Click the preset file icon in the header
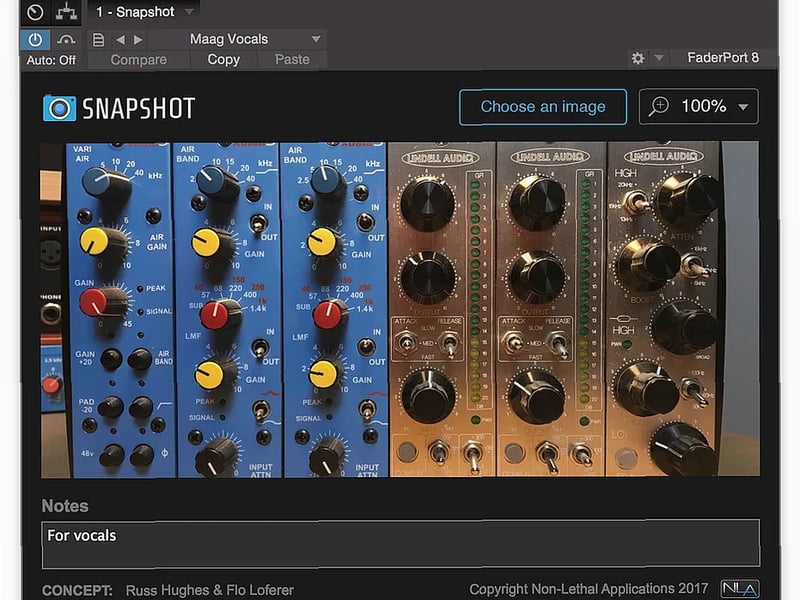800x600 pixels. click(98, 38)
